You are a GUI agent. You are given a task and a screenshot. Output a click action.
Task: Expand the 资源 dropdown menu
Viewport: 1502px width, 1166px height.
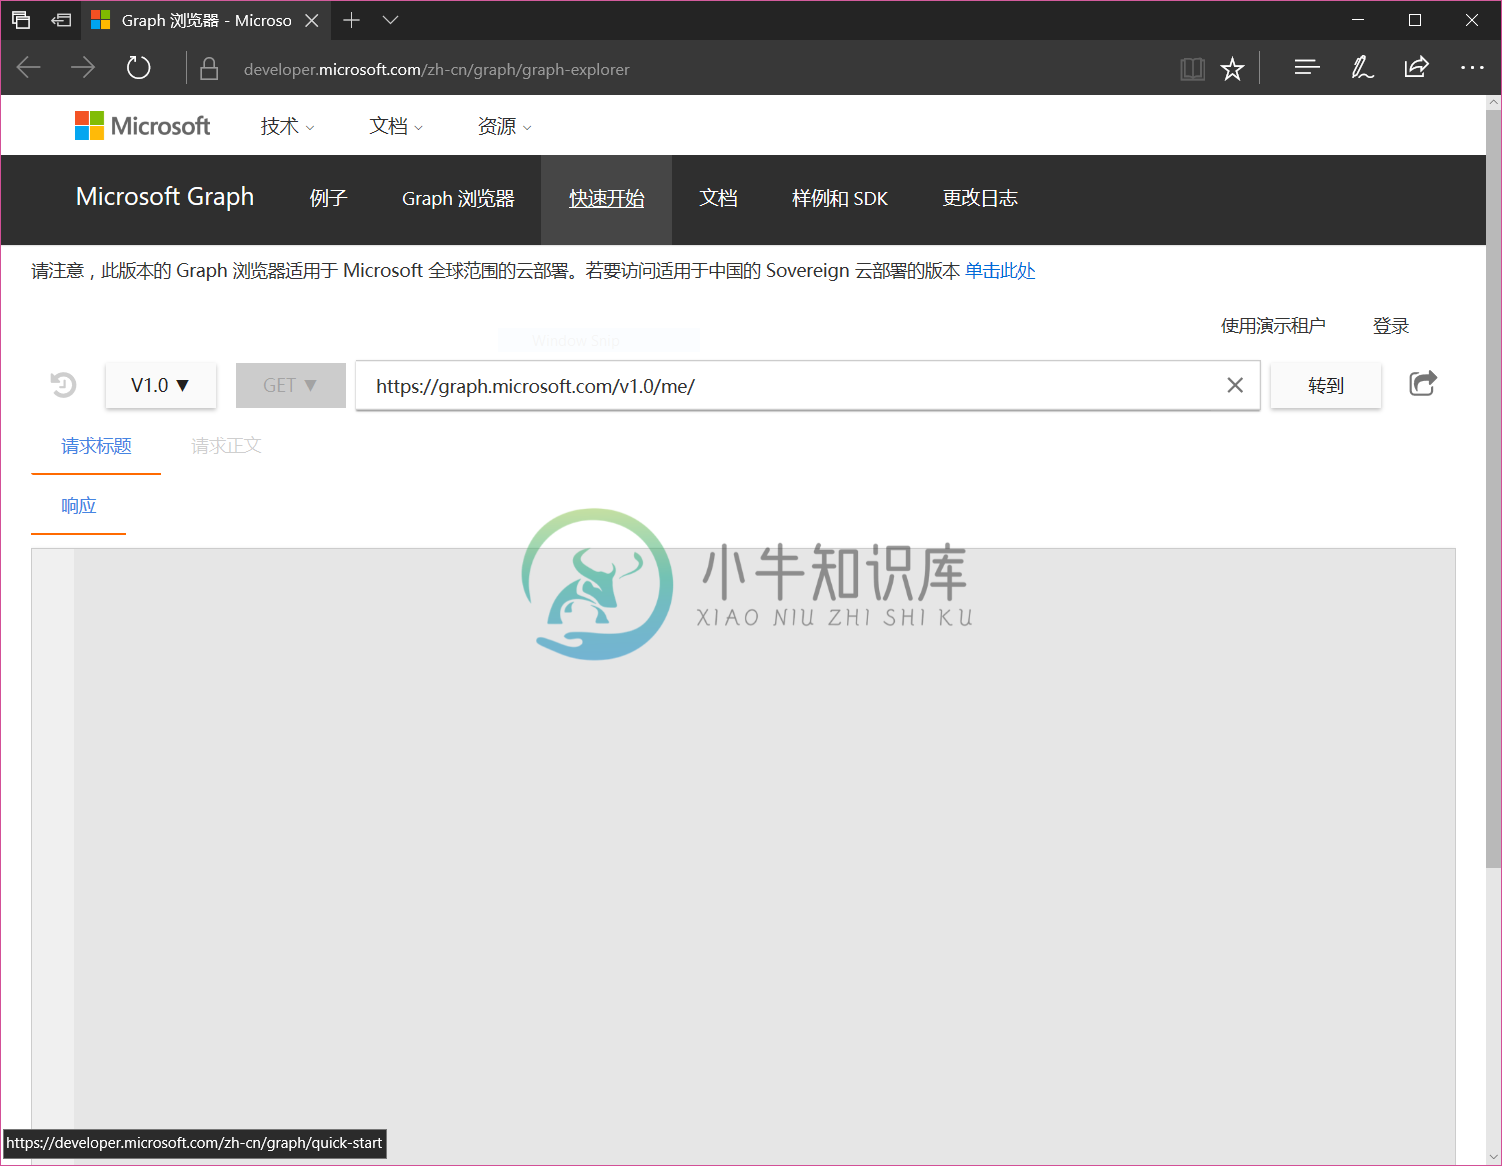(504, 126)
